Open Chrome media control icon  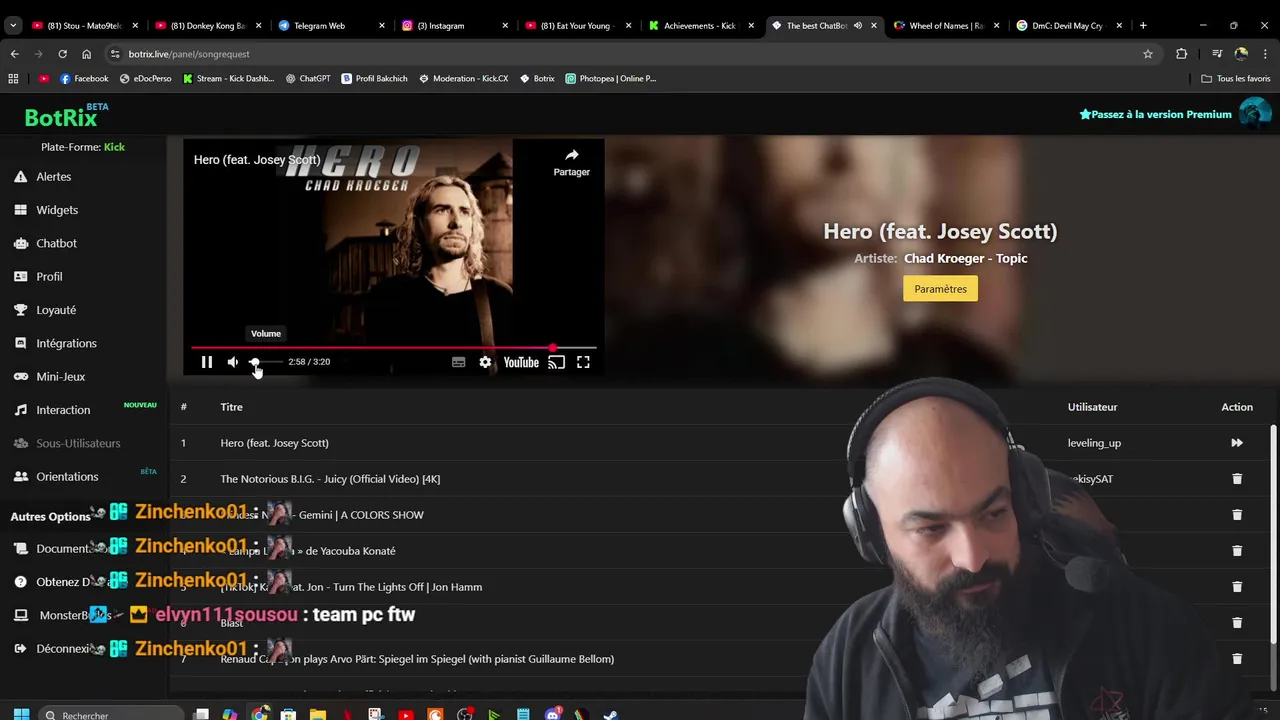(1217, 54)
